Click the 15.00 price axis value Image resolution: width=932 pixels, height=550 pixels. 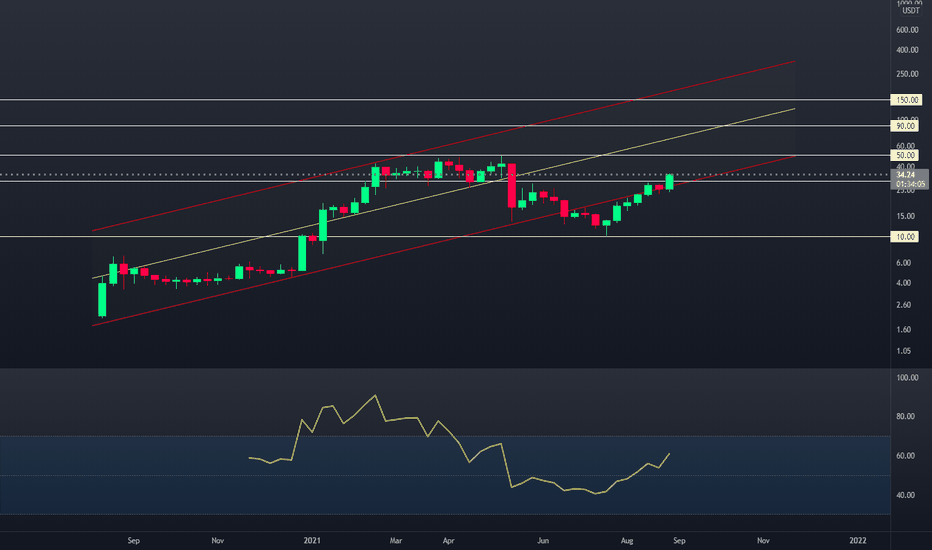click(905, 216)
